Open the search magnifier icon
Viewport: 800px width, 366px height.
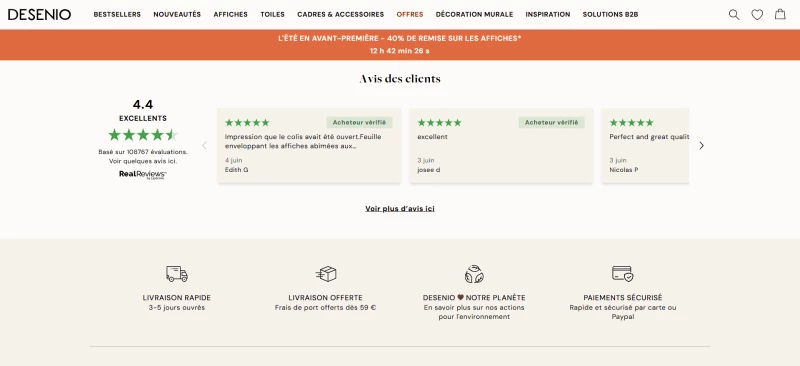[x=734, y=15]
